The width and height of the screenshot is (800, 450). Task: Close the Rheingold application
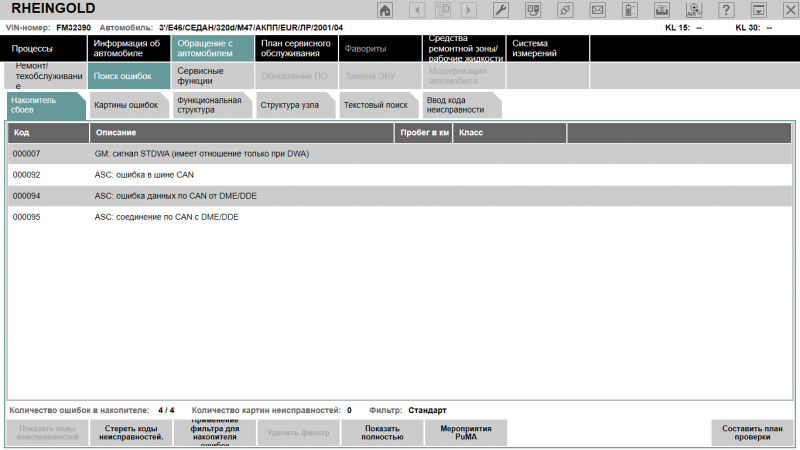[x=790, y=10]
